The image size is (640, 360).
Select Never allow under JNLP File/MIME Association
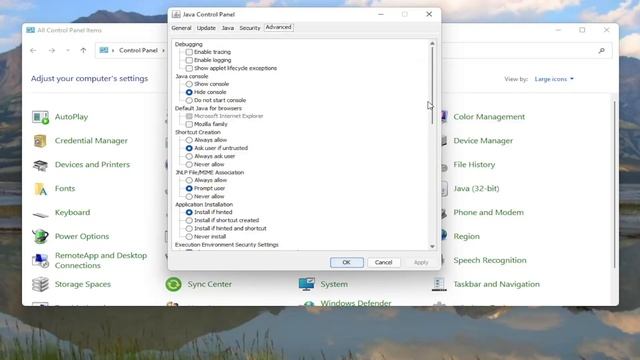(189, 196)
